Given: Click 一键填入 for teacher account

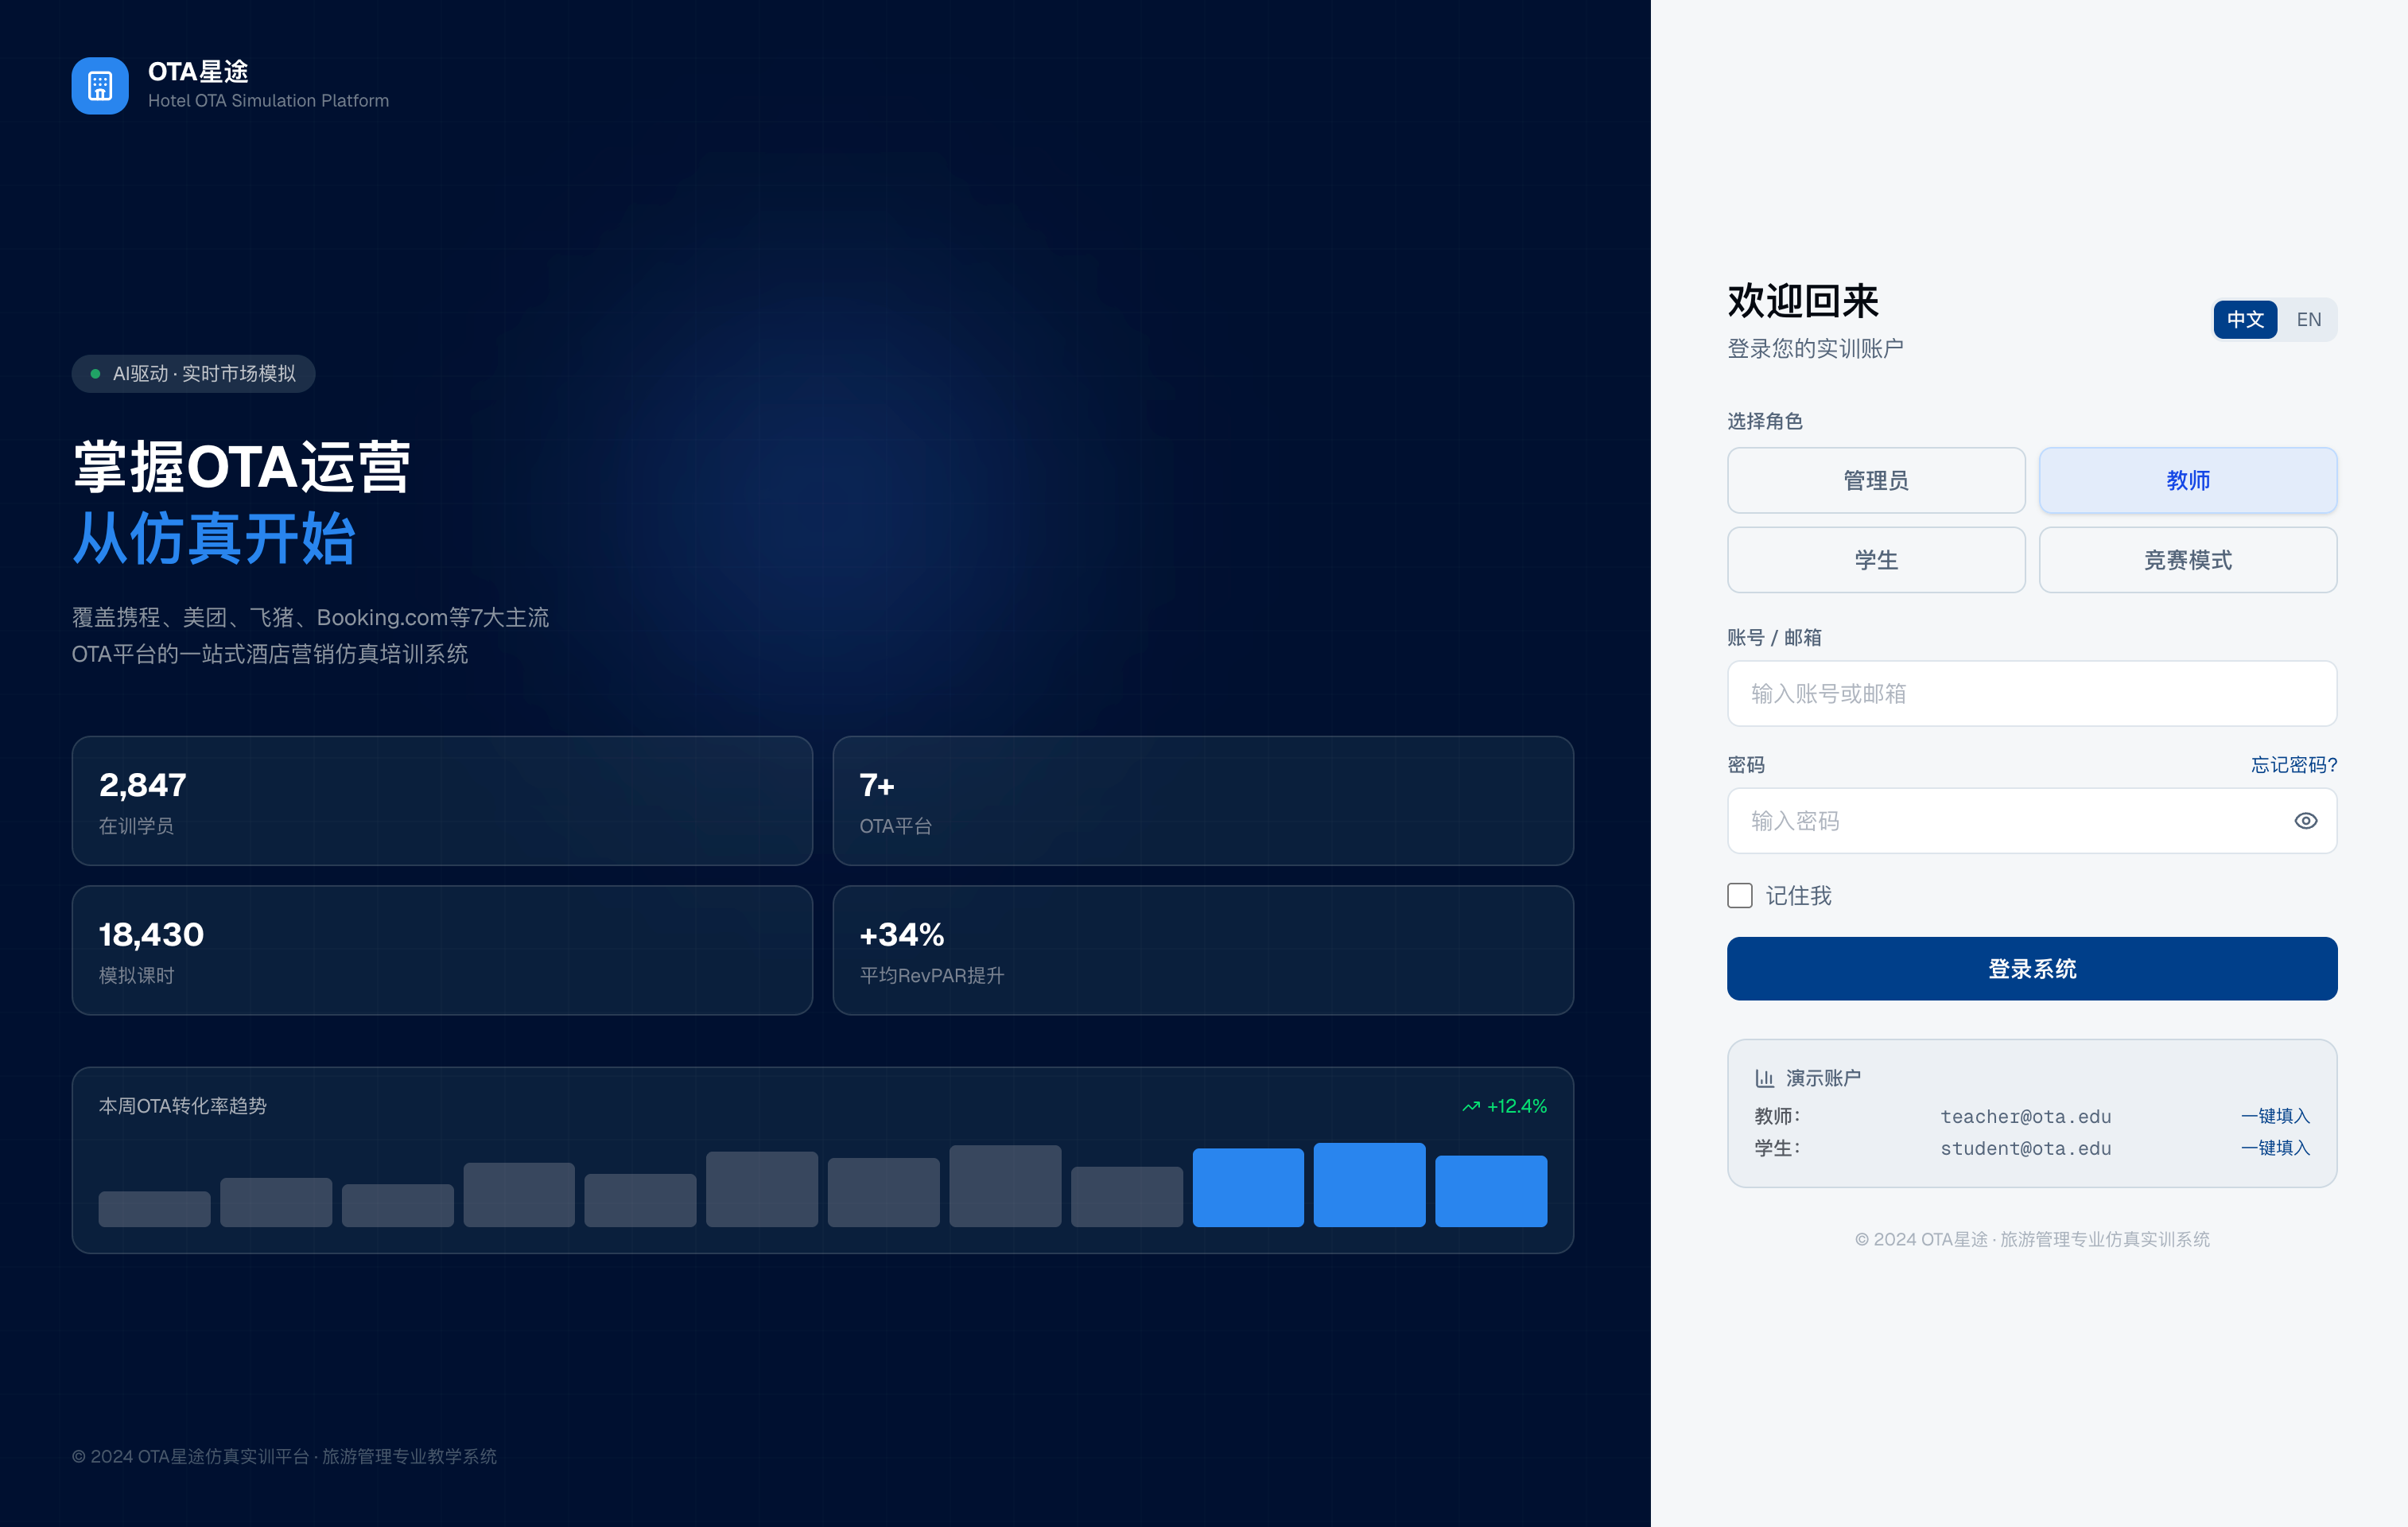Looking at the screenshot, I should click(2275, 1116).
